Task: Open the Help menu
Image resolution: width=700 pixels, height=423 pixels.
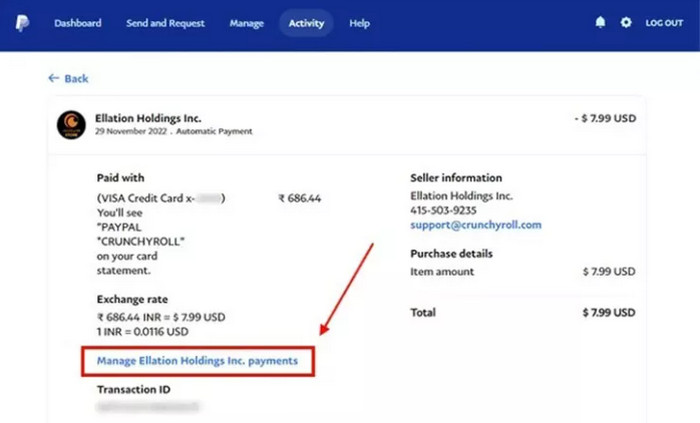Action: pyautogui.click(x=359, y=23)
